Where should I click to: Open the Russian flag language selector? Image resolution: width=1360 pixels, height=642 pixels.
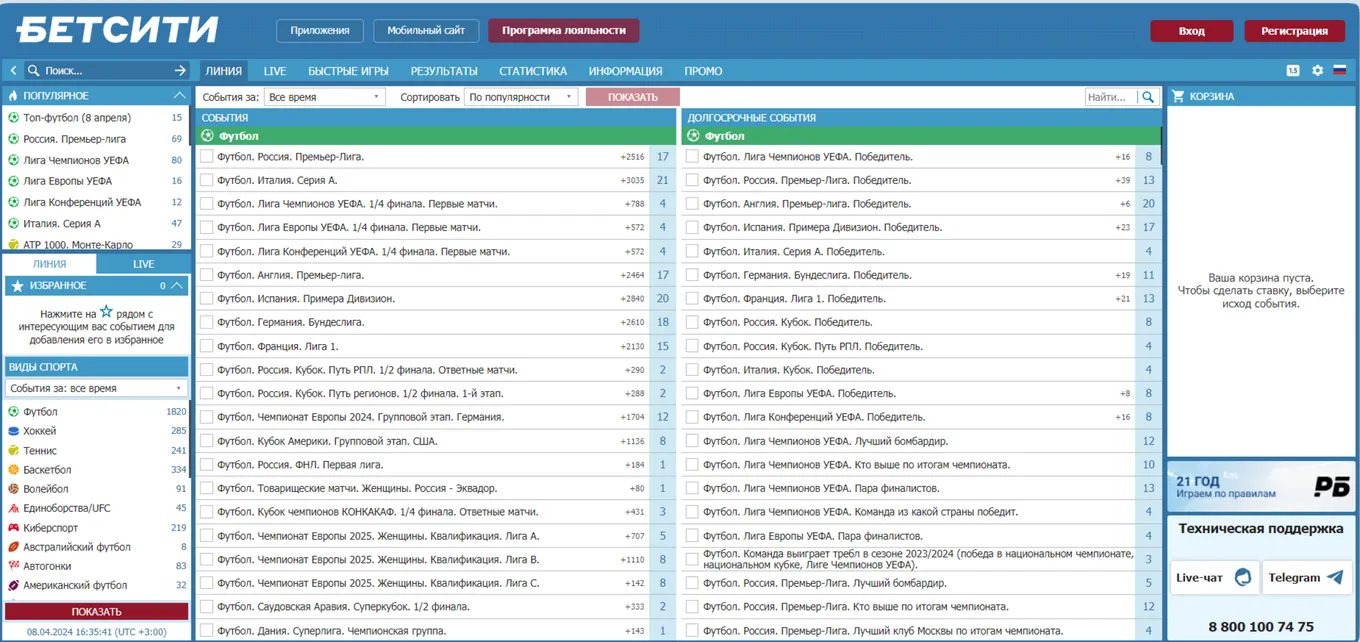click(1340, 71)
